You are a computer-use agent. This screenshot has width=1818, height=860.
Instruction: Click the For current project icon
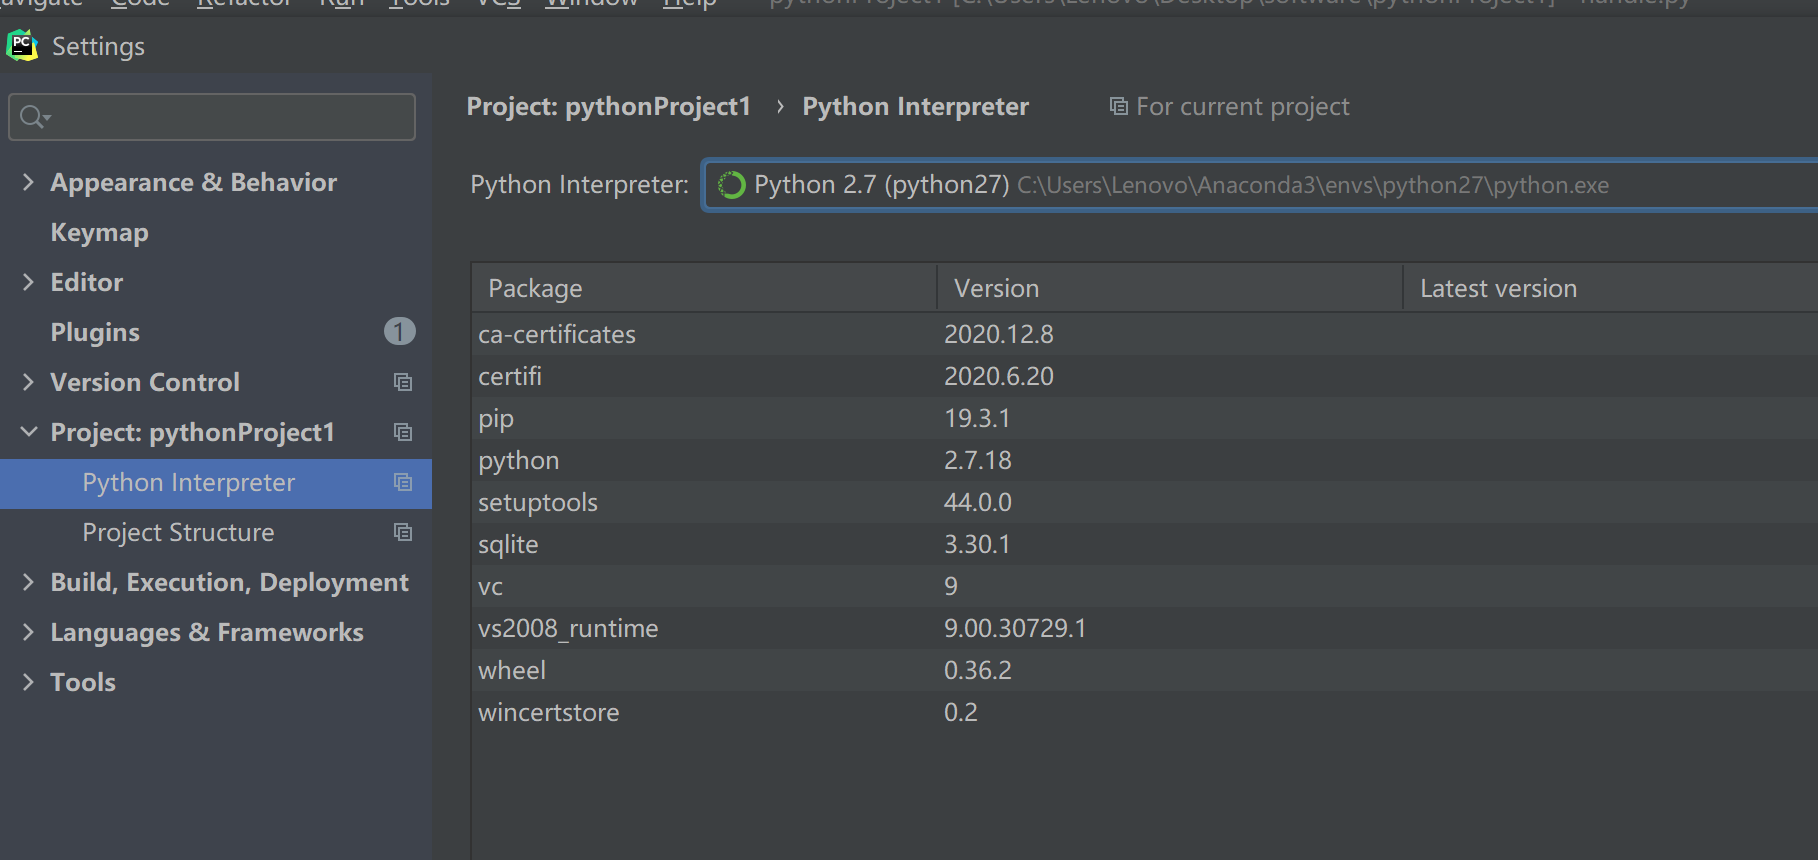(1119, 106)
